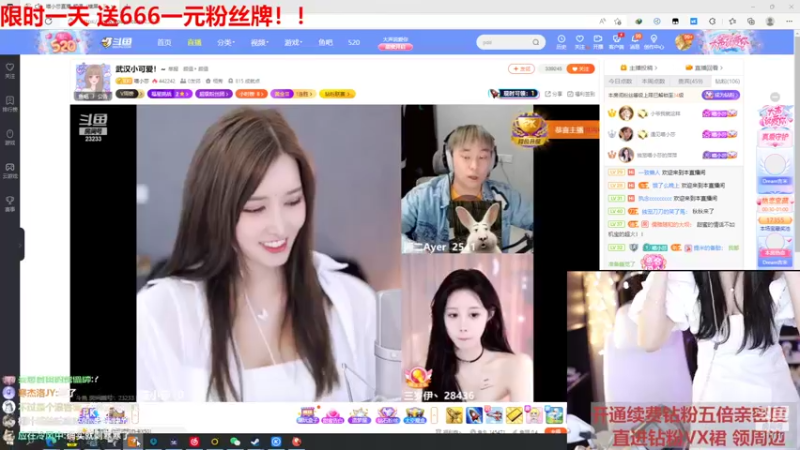800x450 pixels.
Task: Click the Douyu logo
Action: point(117,42)
